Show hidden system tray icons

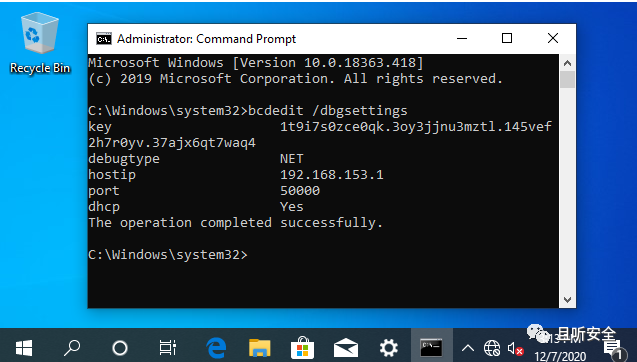468,348
